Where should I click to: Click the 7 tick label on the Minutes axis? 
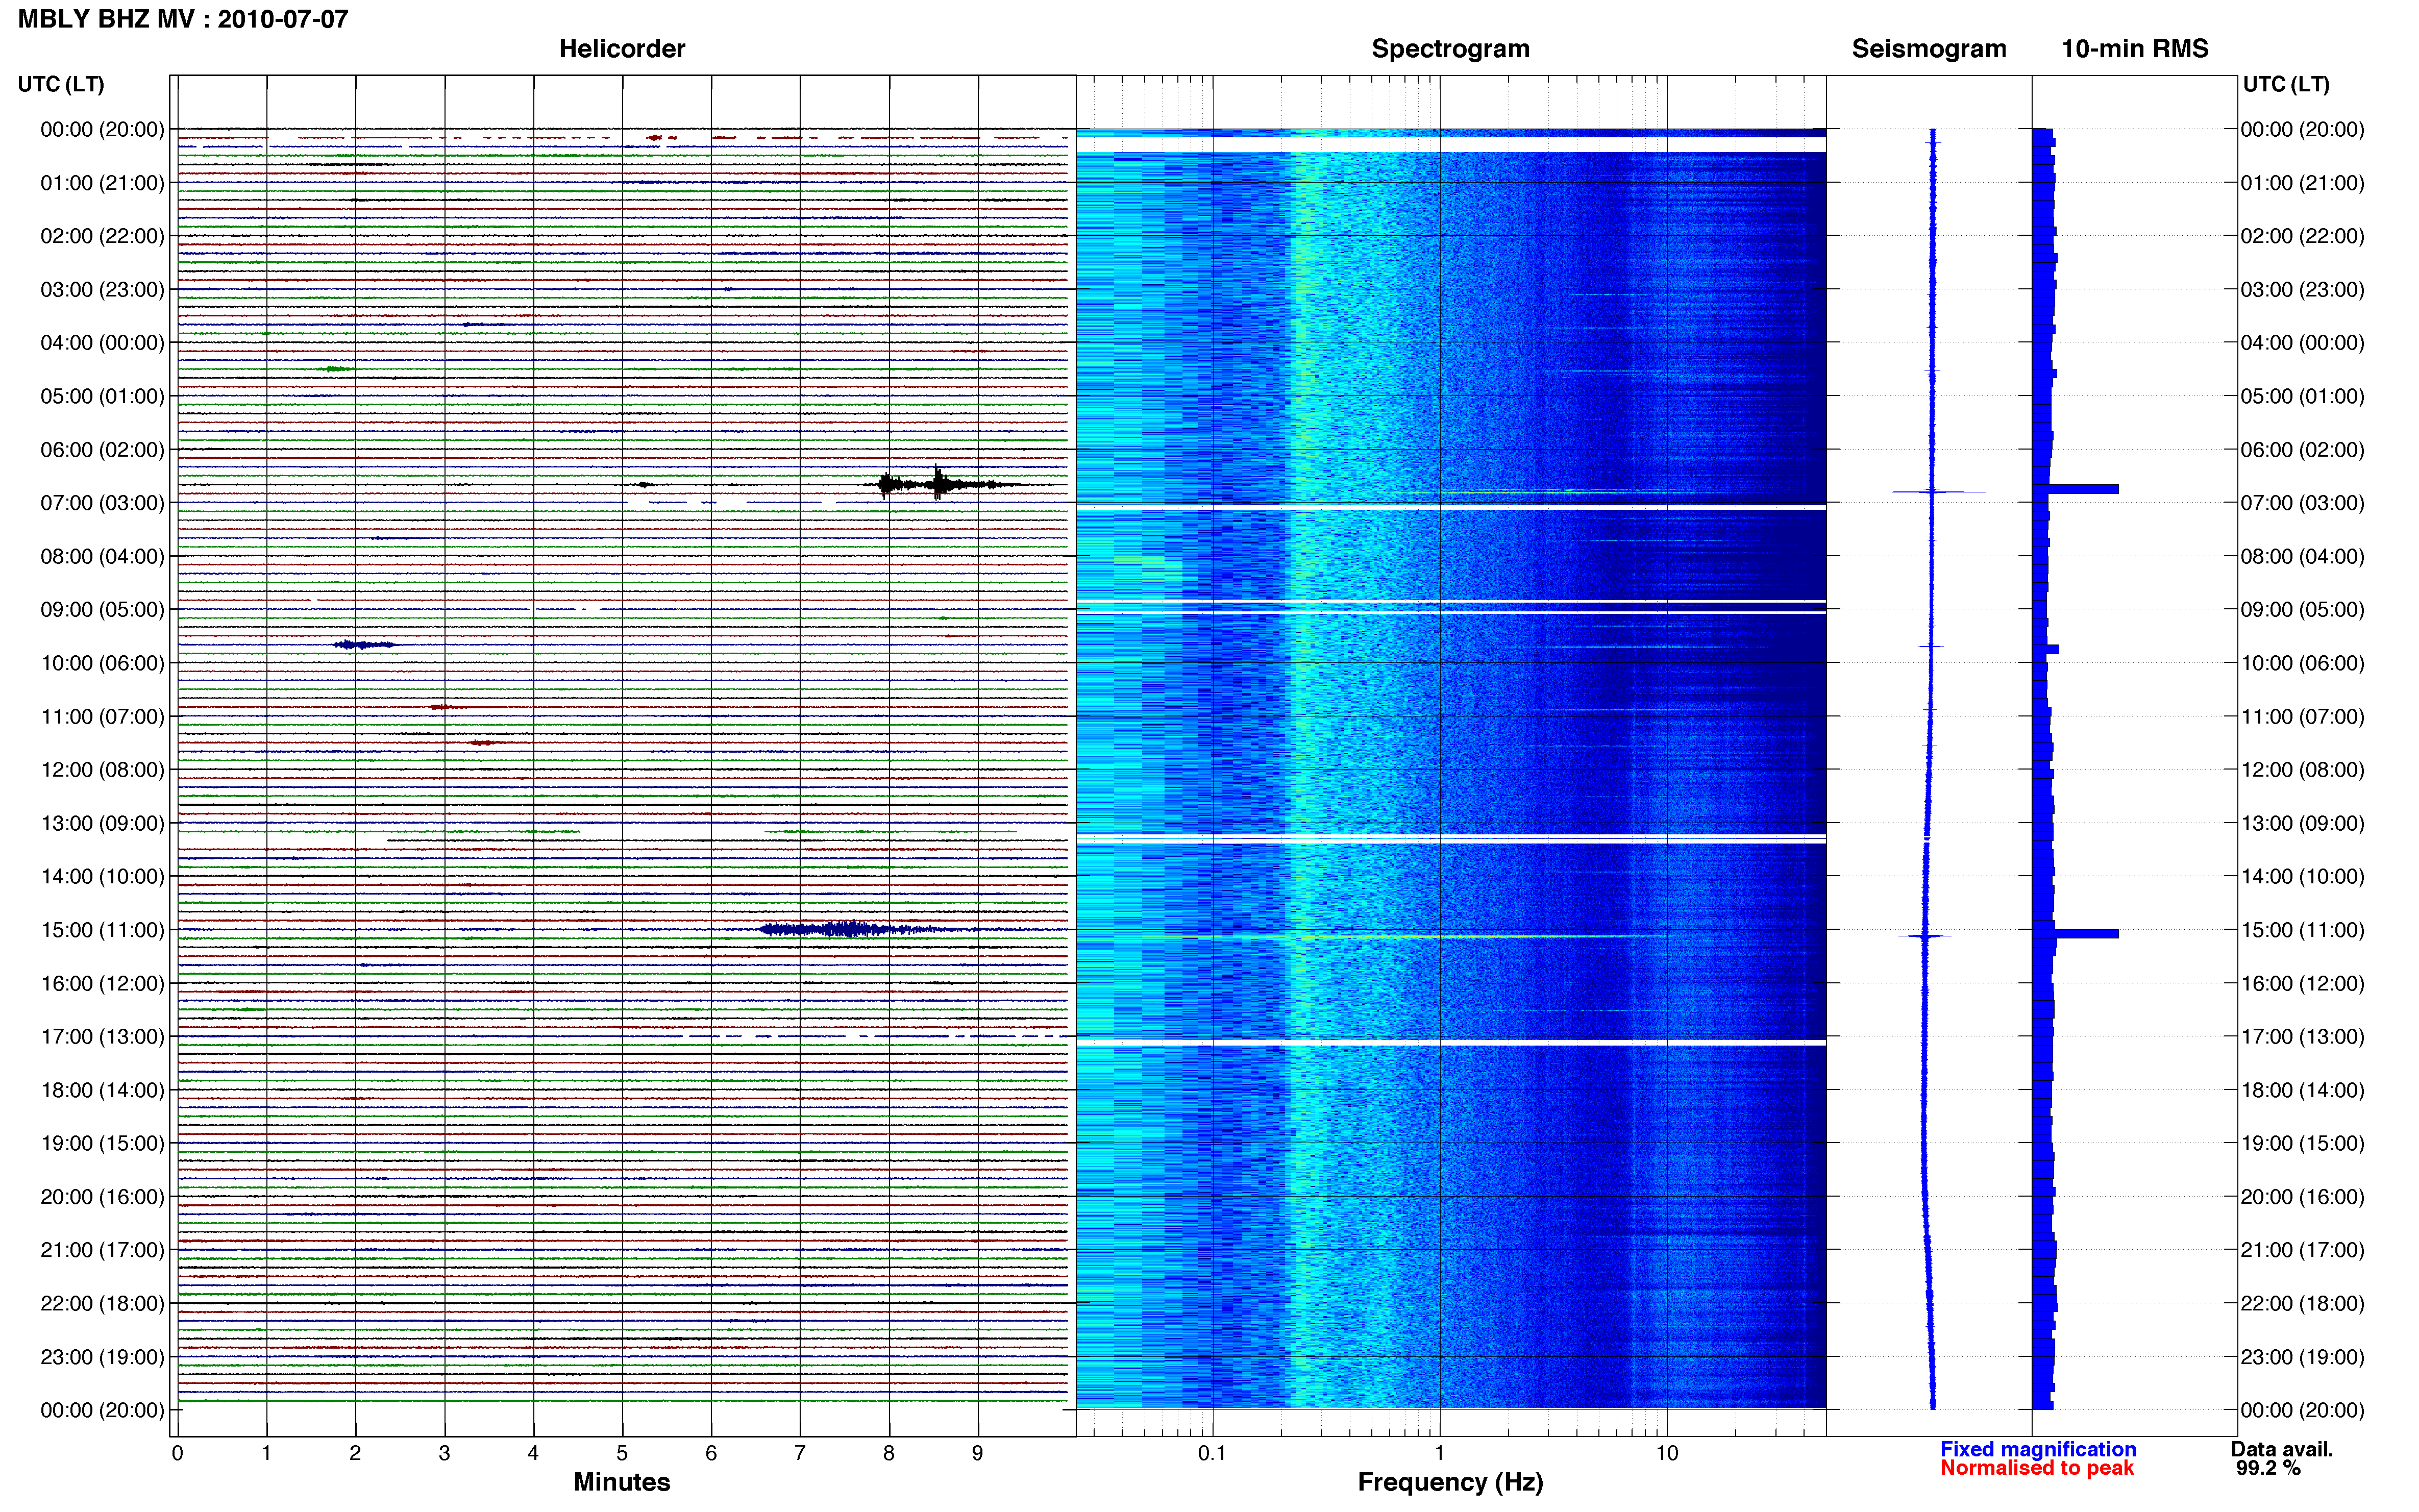pos(800,1453)
